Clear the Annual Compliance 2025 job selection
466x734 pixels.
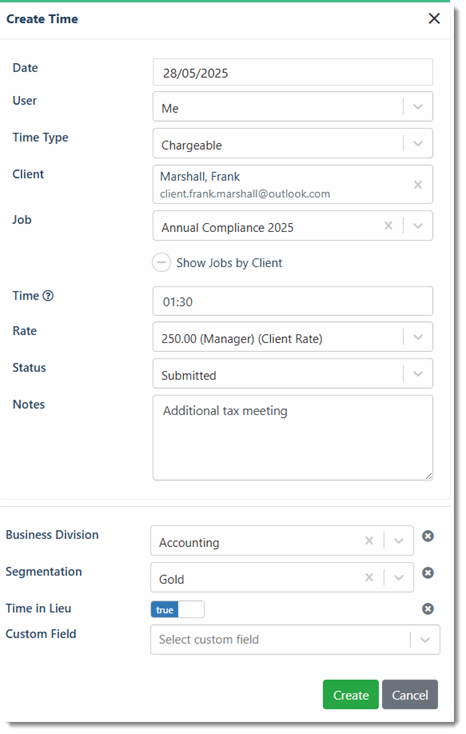point(388,226)
